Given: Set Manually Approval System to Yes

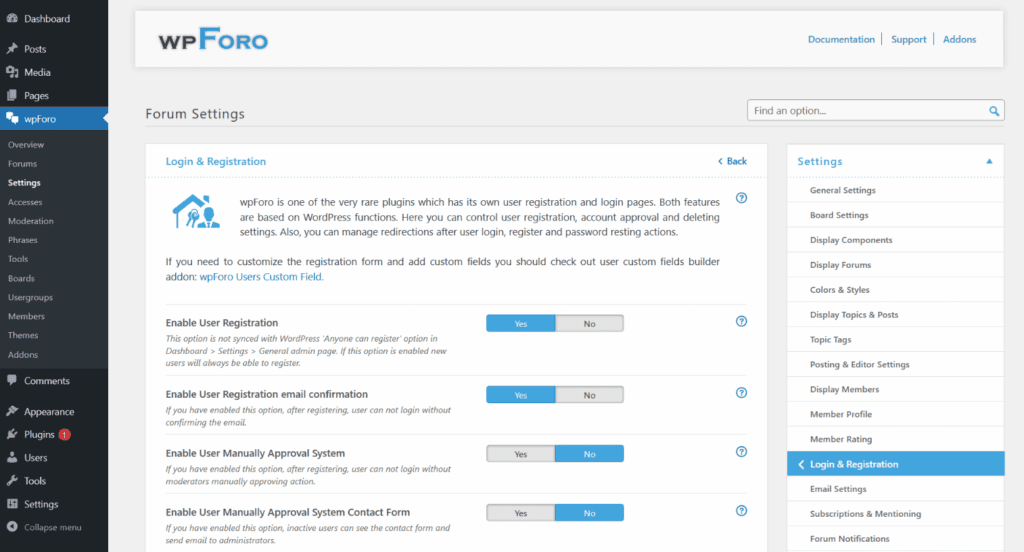Looking at the screenshot, I should point(520,454).
